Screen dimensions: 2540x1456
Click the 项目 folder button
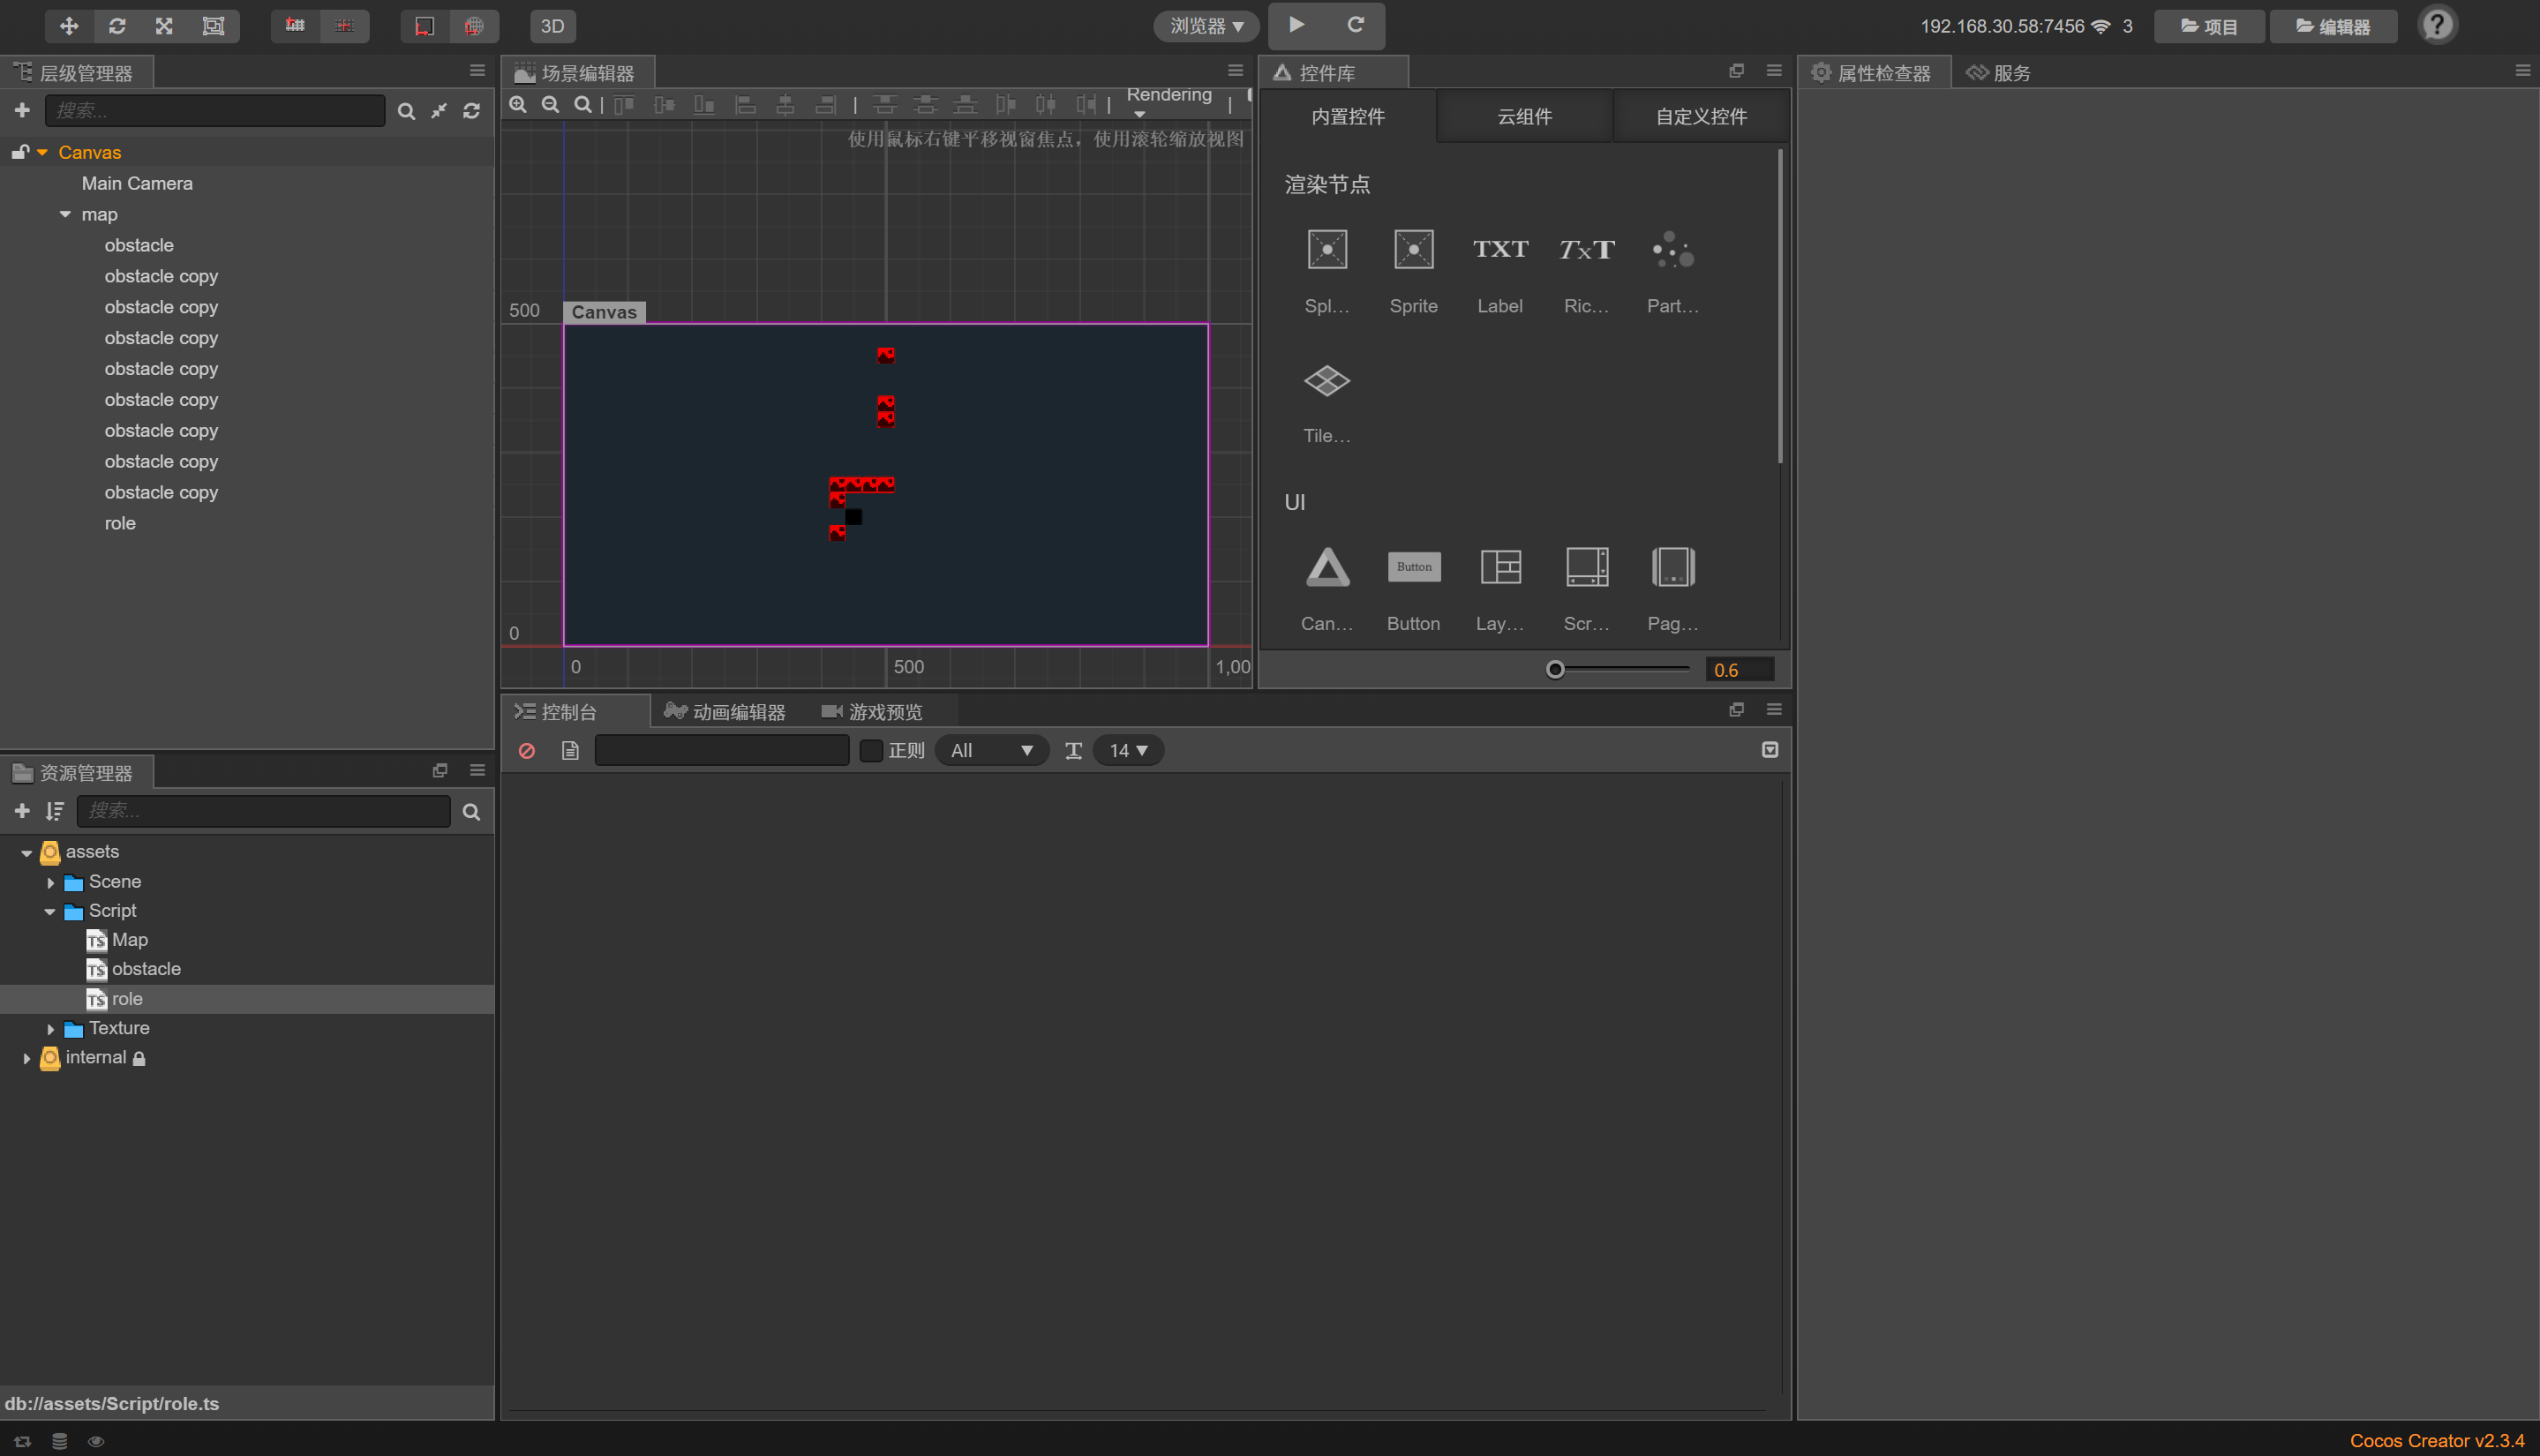click(x=2208, y=27)
